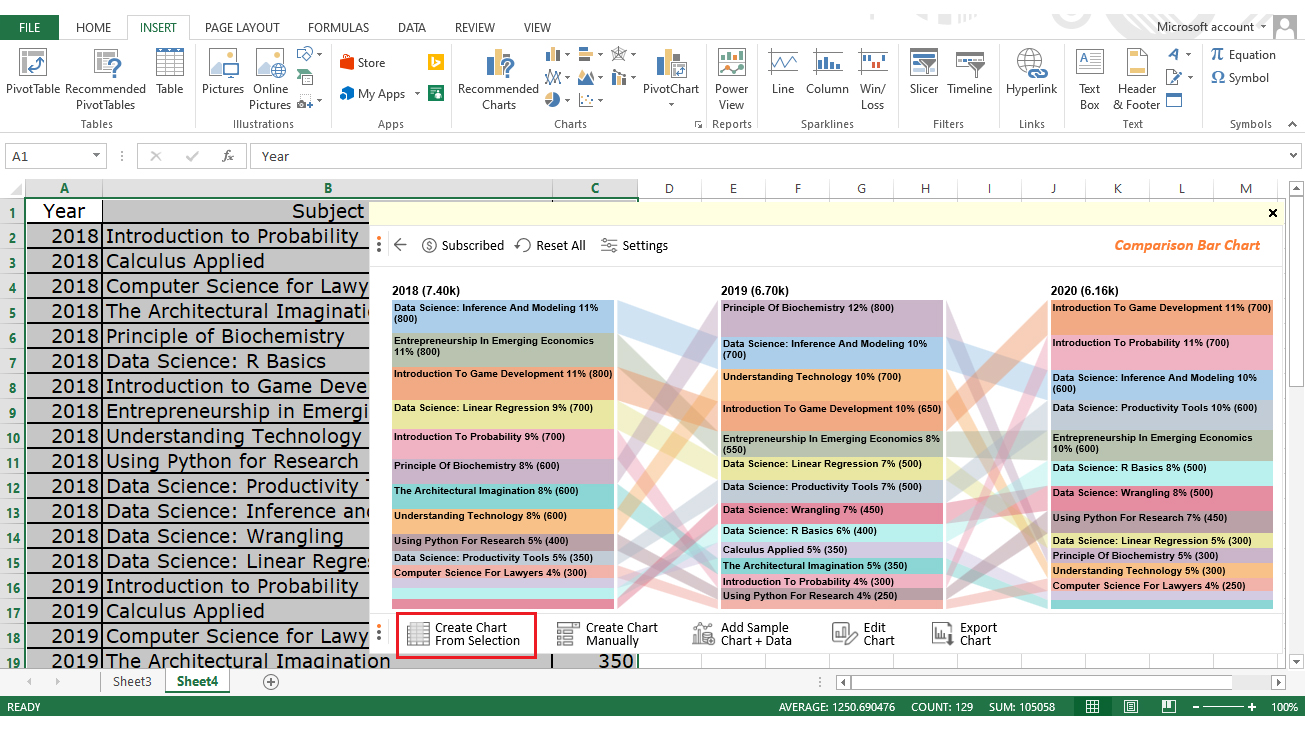Switch to the REVIEW tab
This screenshot has height=730, width=1305.
[475, 27]
